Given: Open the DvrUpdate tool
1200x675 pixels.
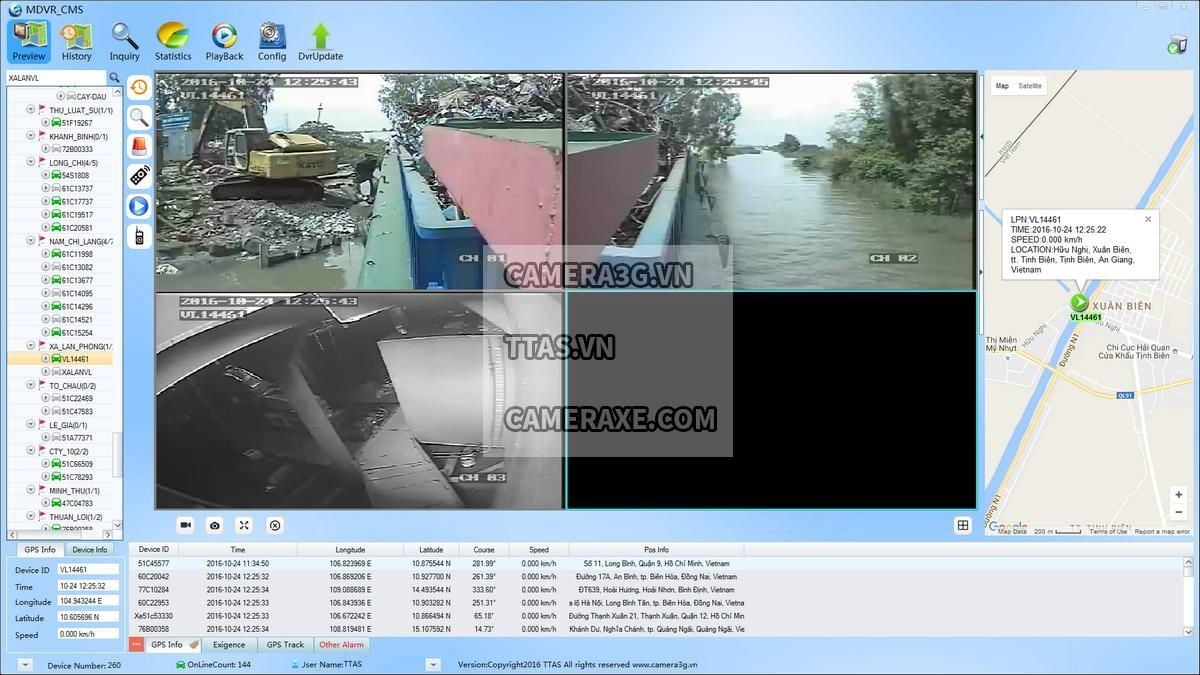Looking at the screenshot, I should pos(320,42).
